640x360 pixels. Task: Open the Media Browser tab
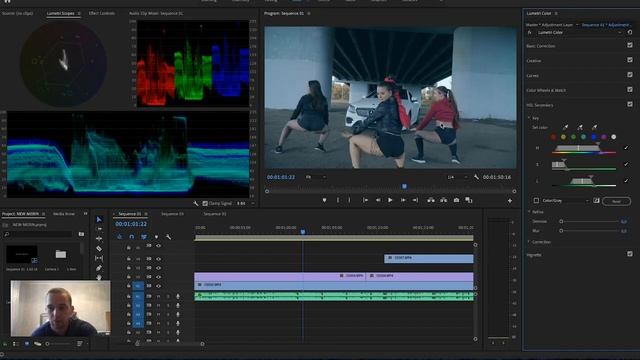click(x=64, y=214)
